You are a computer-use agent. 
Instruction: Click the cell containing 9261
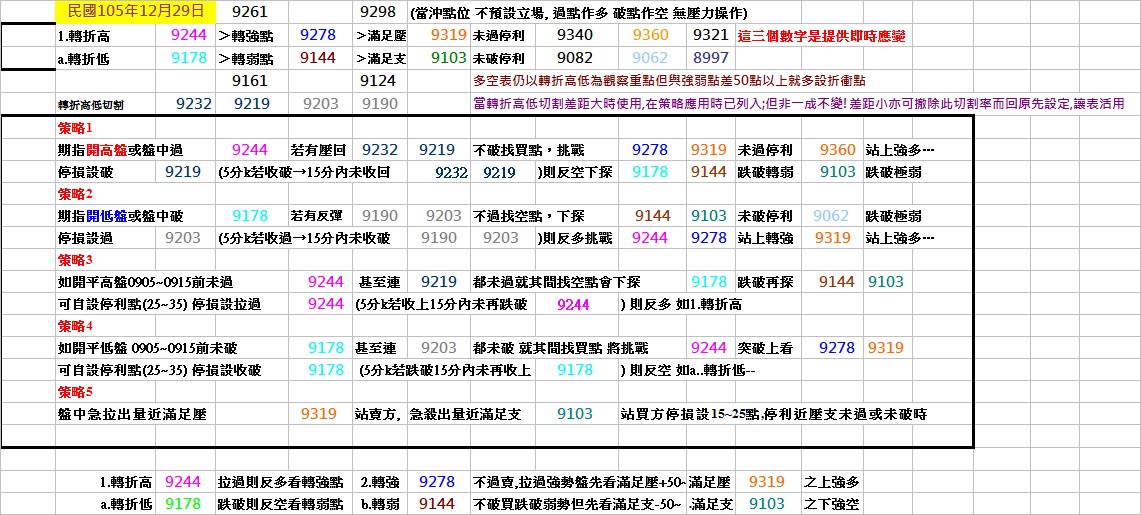coord(251,12)
